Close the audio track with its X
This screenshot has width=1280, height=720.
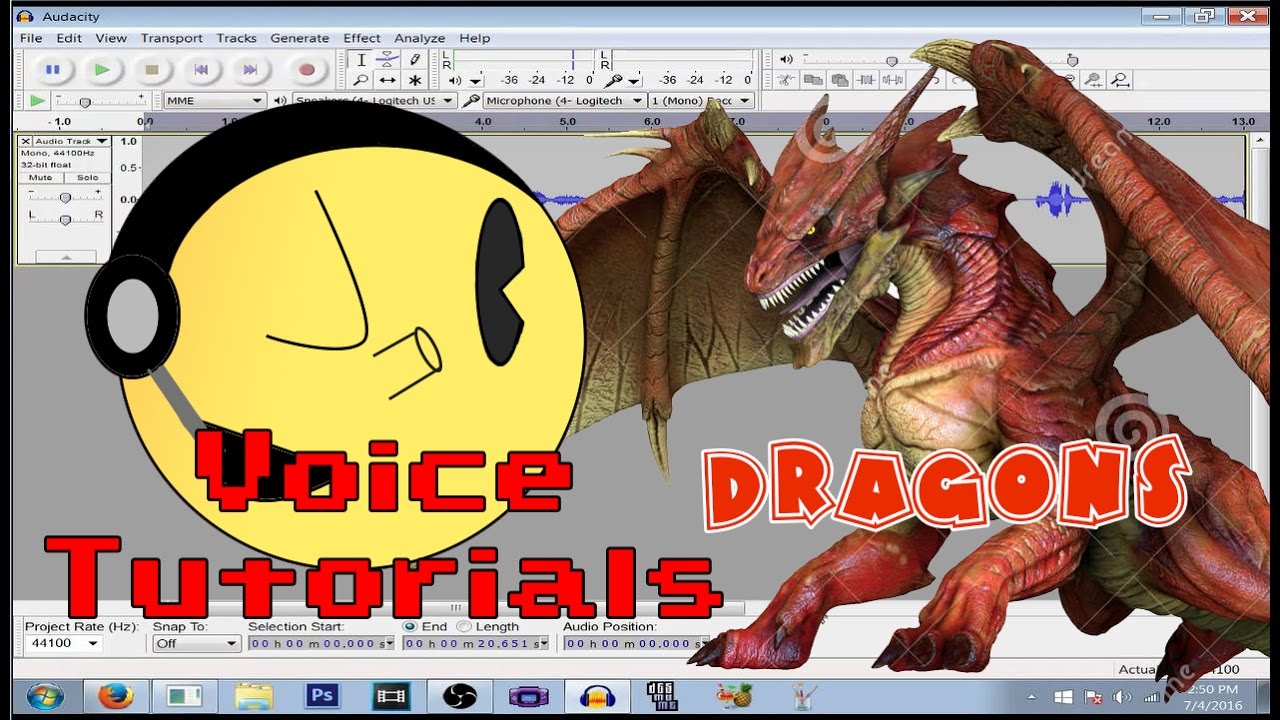tap(26, 141)
